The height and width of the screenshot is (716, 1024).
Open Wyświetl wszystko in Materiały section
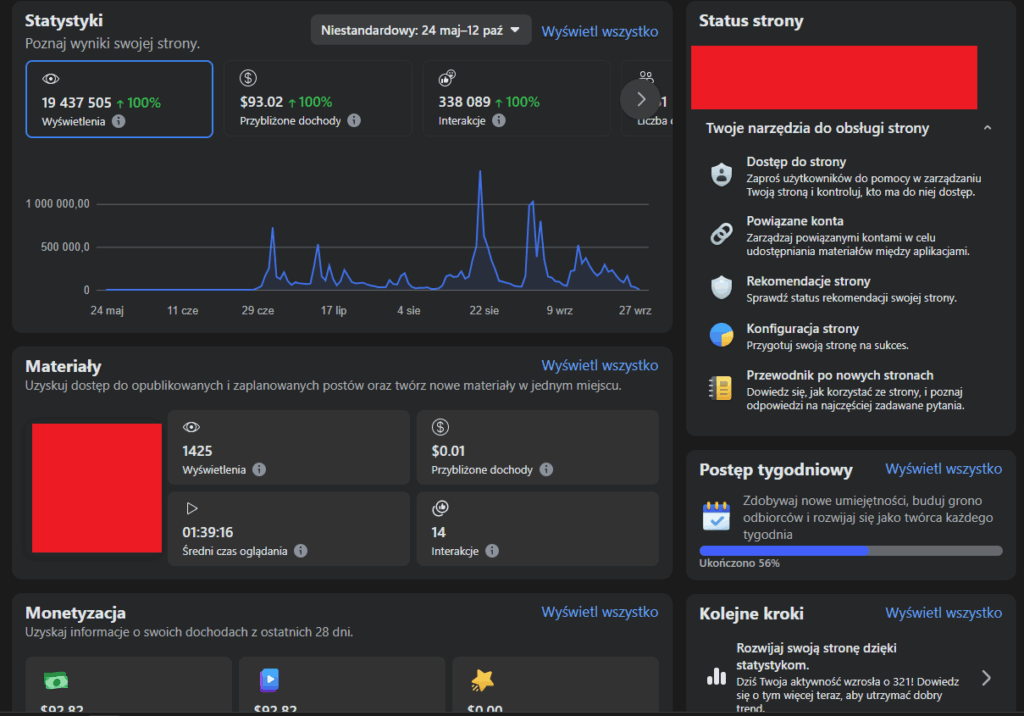tap(599, 365)
